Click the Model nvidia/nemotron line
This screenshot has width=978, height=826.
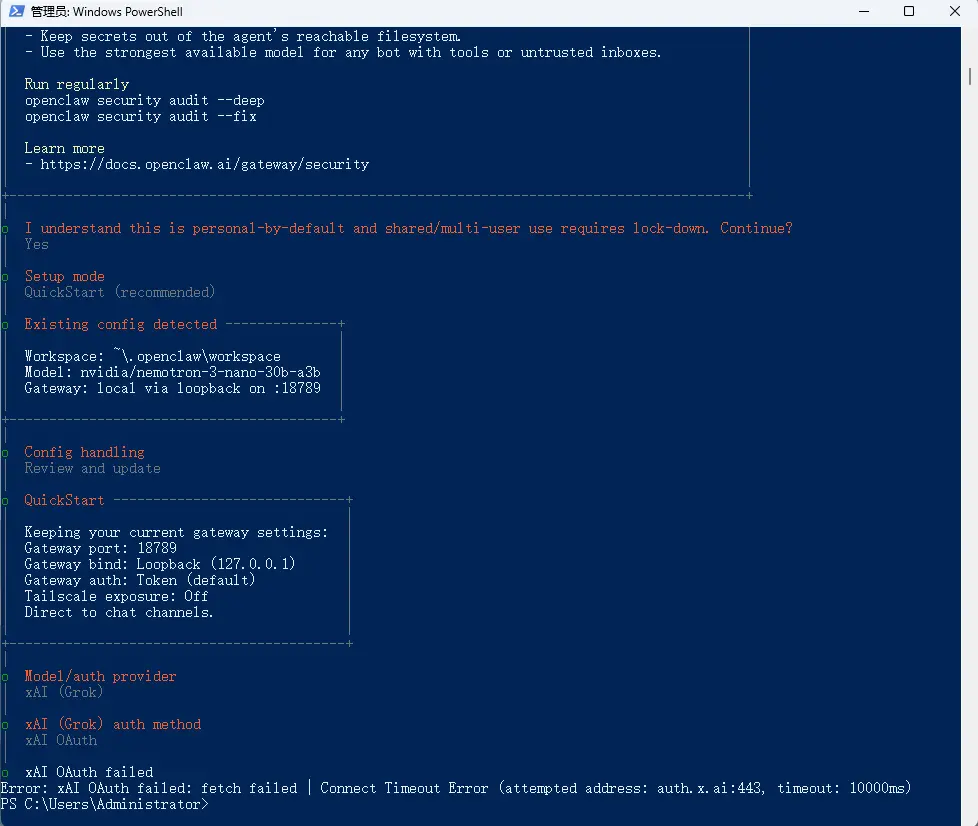[172, 372]
